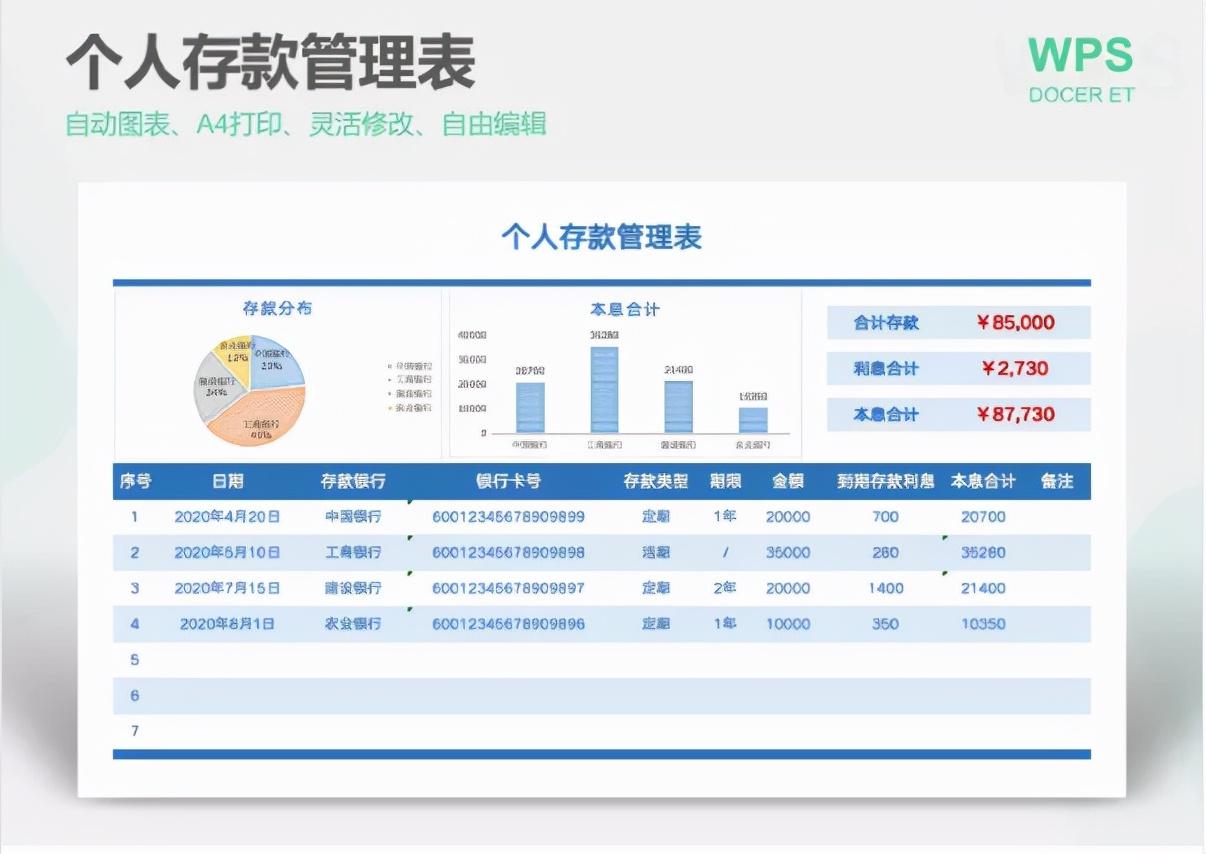Click the 中国银行 bar in bar chart
Image resolution: width=1206 pixels, height=854 pixels.
(530, 407)
